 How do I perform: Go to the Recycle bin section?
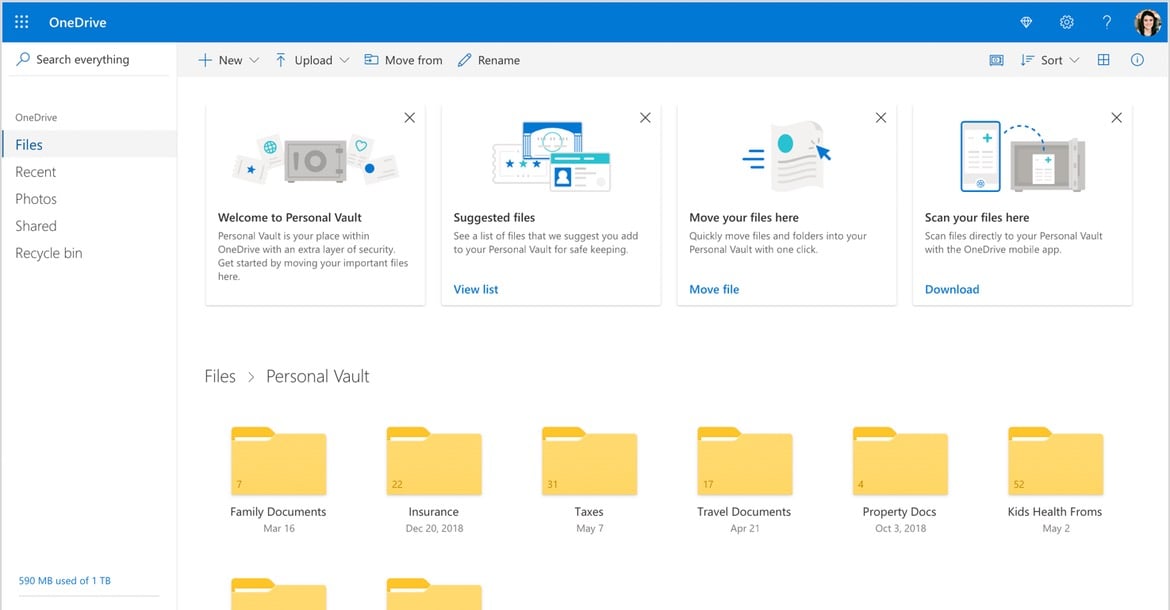pyautogui.click(x=48, y=253)
